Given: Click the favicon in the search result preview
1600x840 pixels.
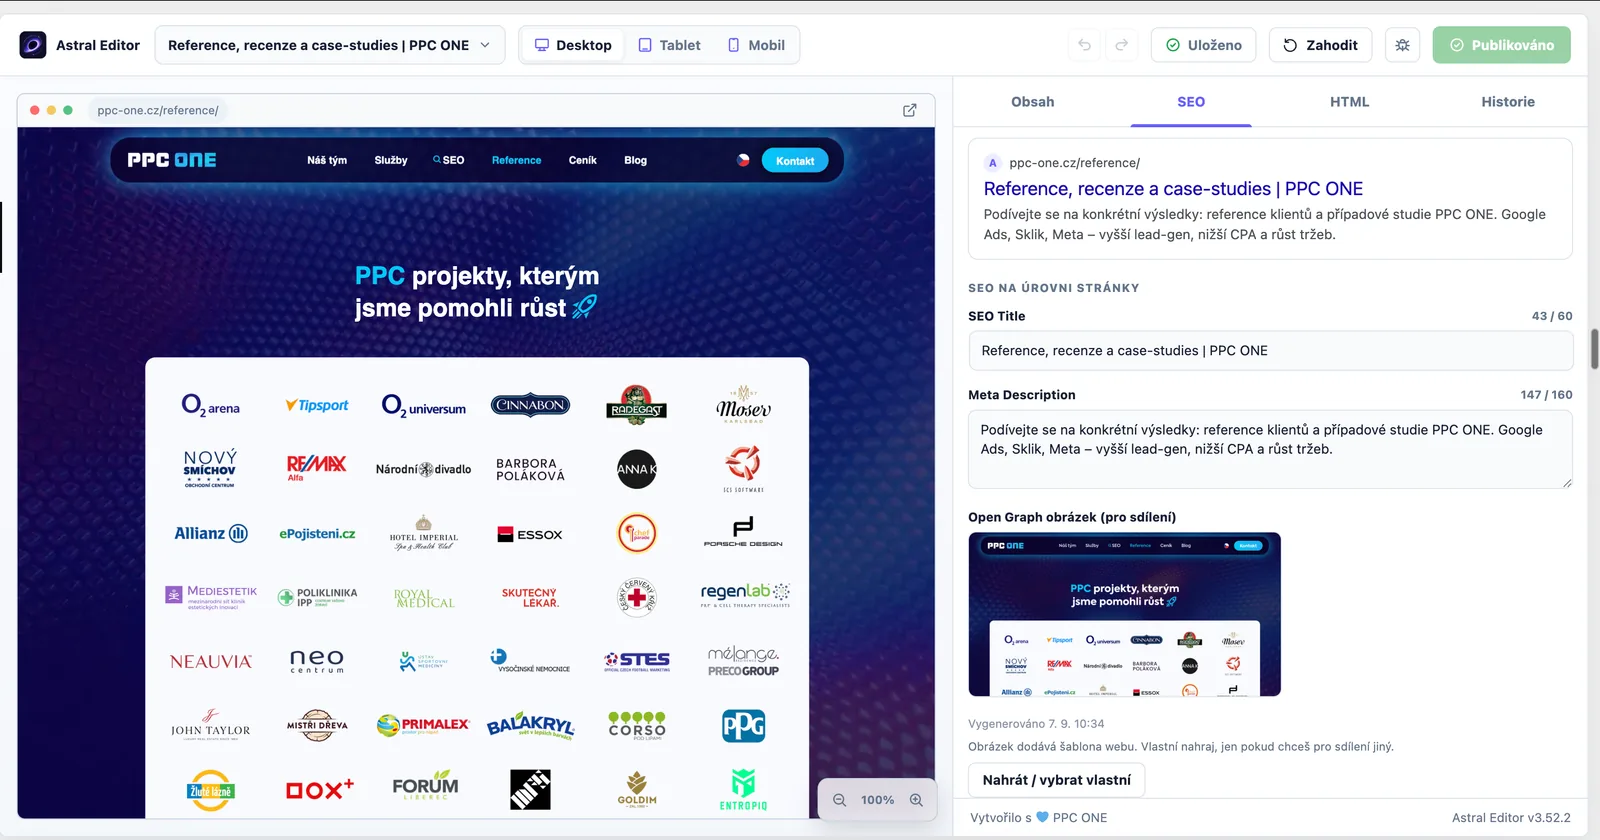Looking at the screenshot, I should [x=993, y=163].
